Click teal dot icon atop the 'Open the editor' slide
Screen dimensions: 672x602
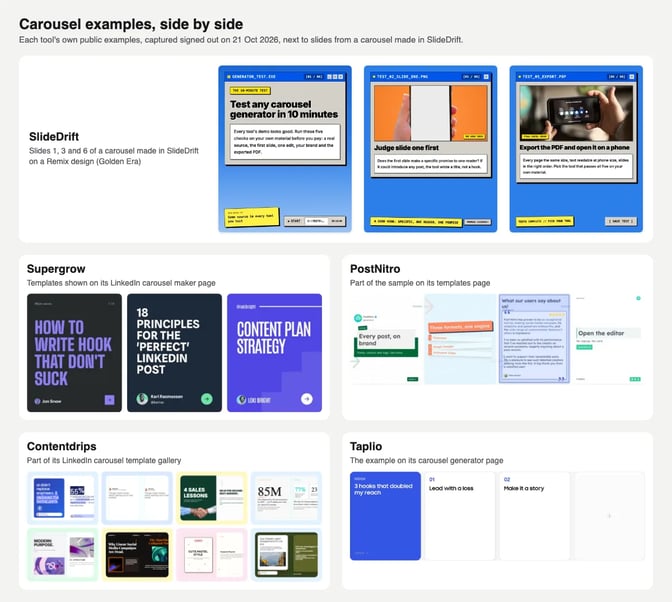(638, 298)
